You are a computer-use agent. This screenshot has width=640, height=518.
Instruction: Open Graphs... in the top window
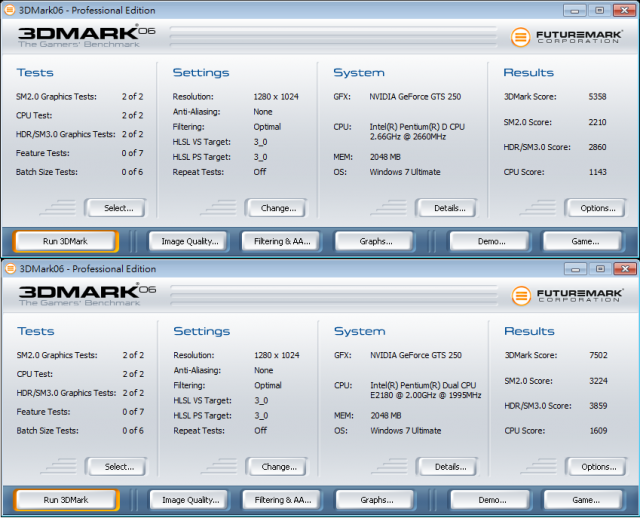pos(375,241)
